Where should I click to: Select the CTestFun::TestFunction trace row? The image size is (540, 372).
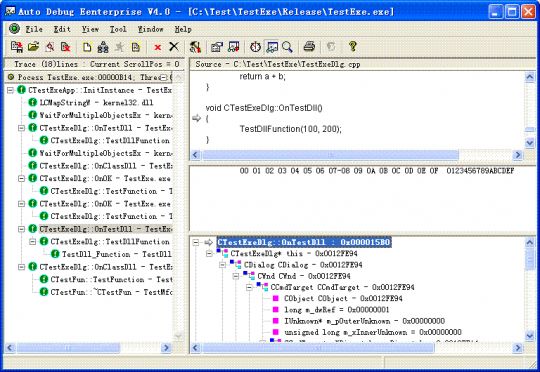pyautogui.click(x=111, y=279)
